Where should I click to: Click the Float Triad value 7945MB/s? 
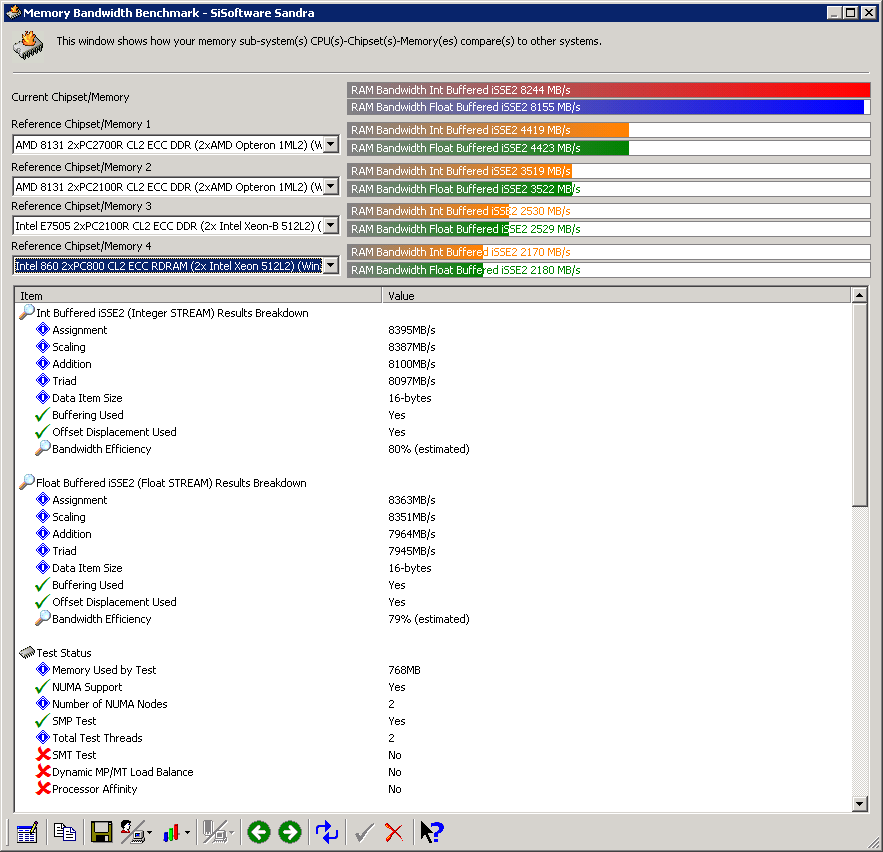412,551
